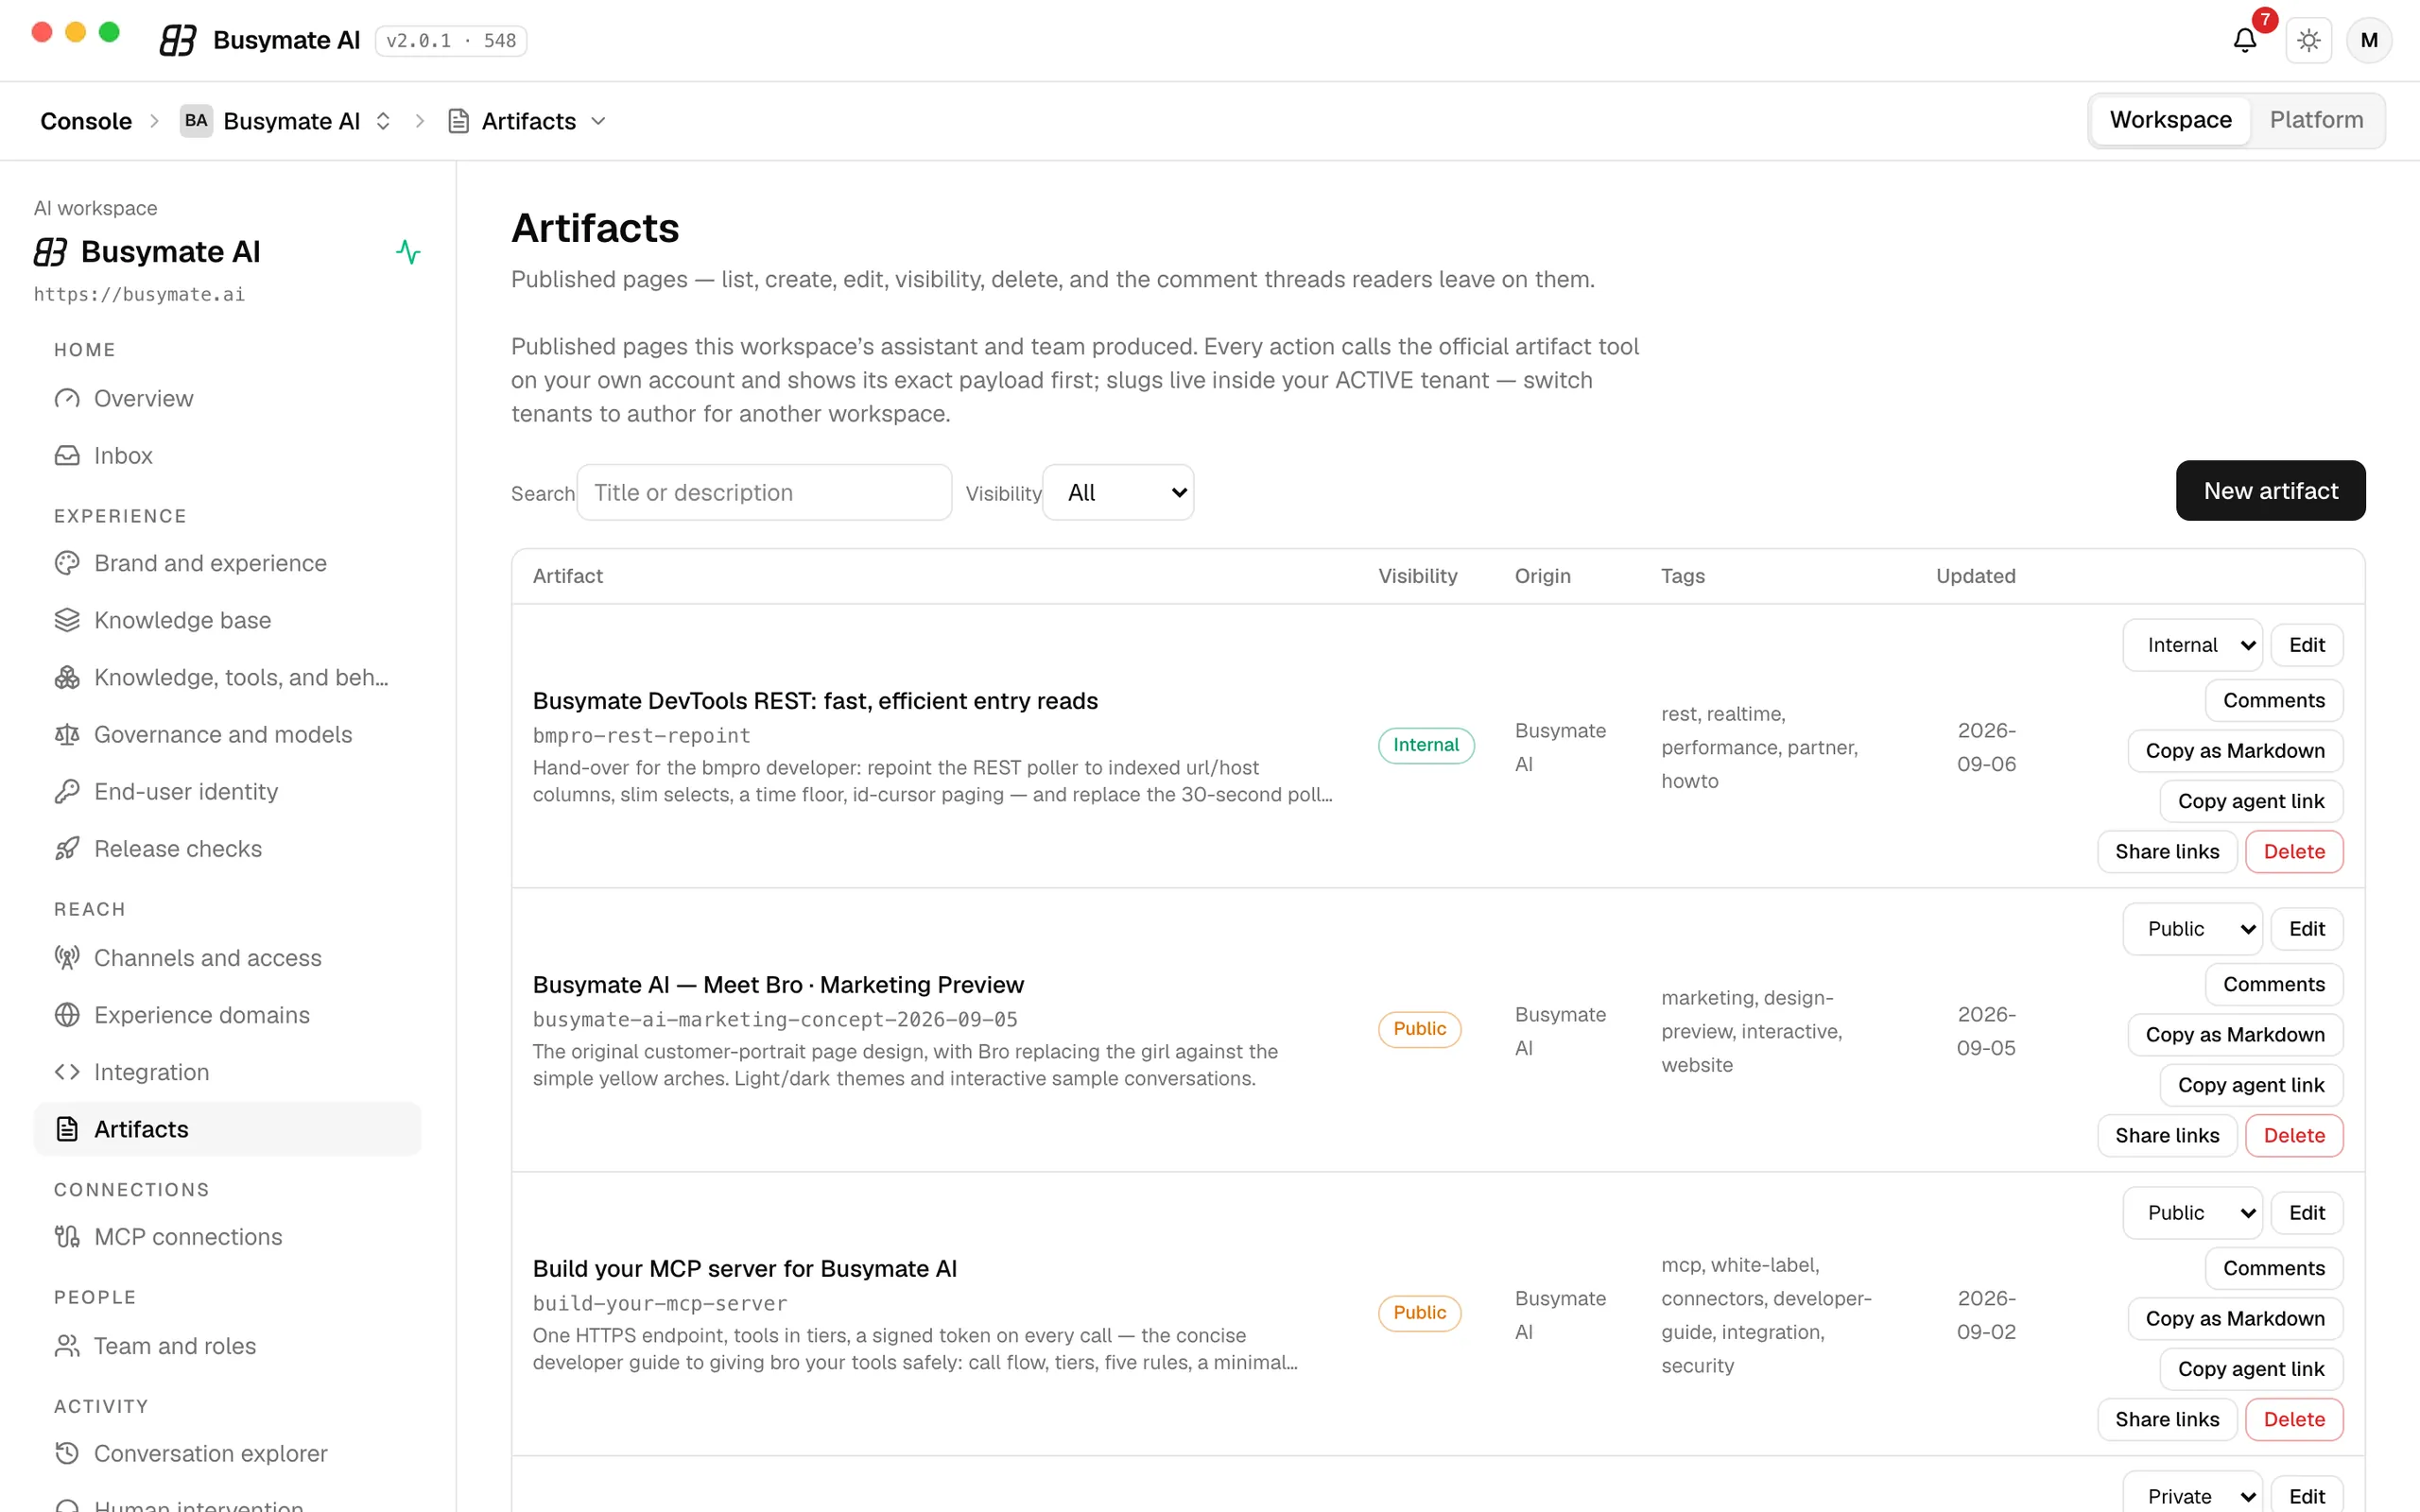Copy agent link for DevTools REST artifact
Viewport: 2420px width, 1512px height.
click(x=2250, y=801)
